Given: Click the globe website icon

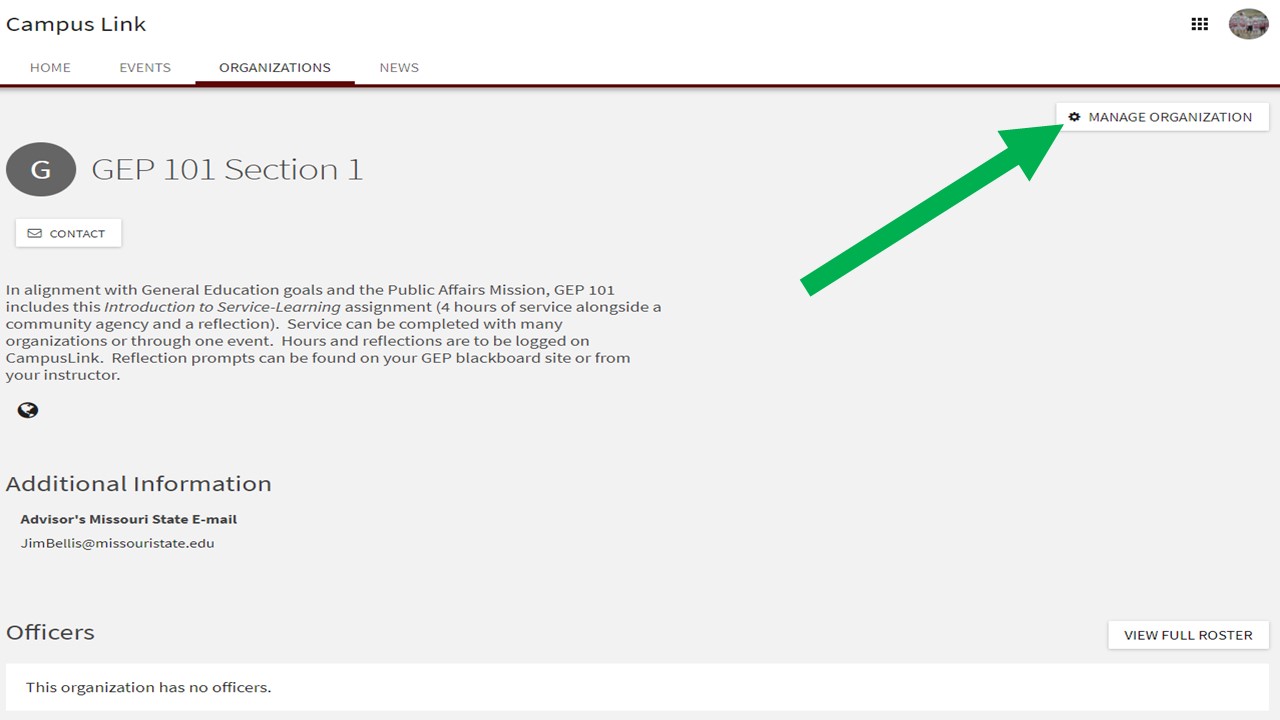Looking at the screenshot, I should pos(27,409).
